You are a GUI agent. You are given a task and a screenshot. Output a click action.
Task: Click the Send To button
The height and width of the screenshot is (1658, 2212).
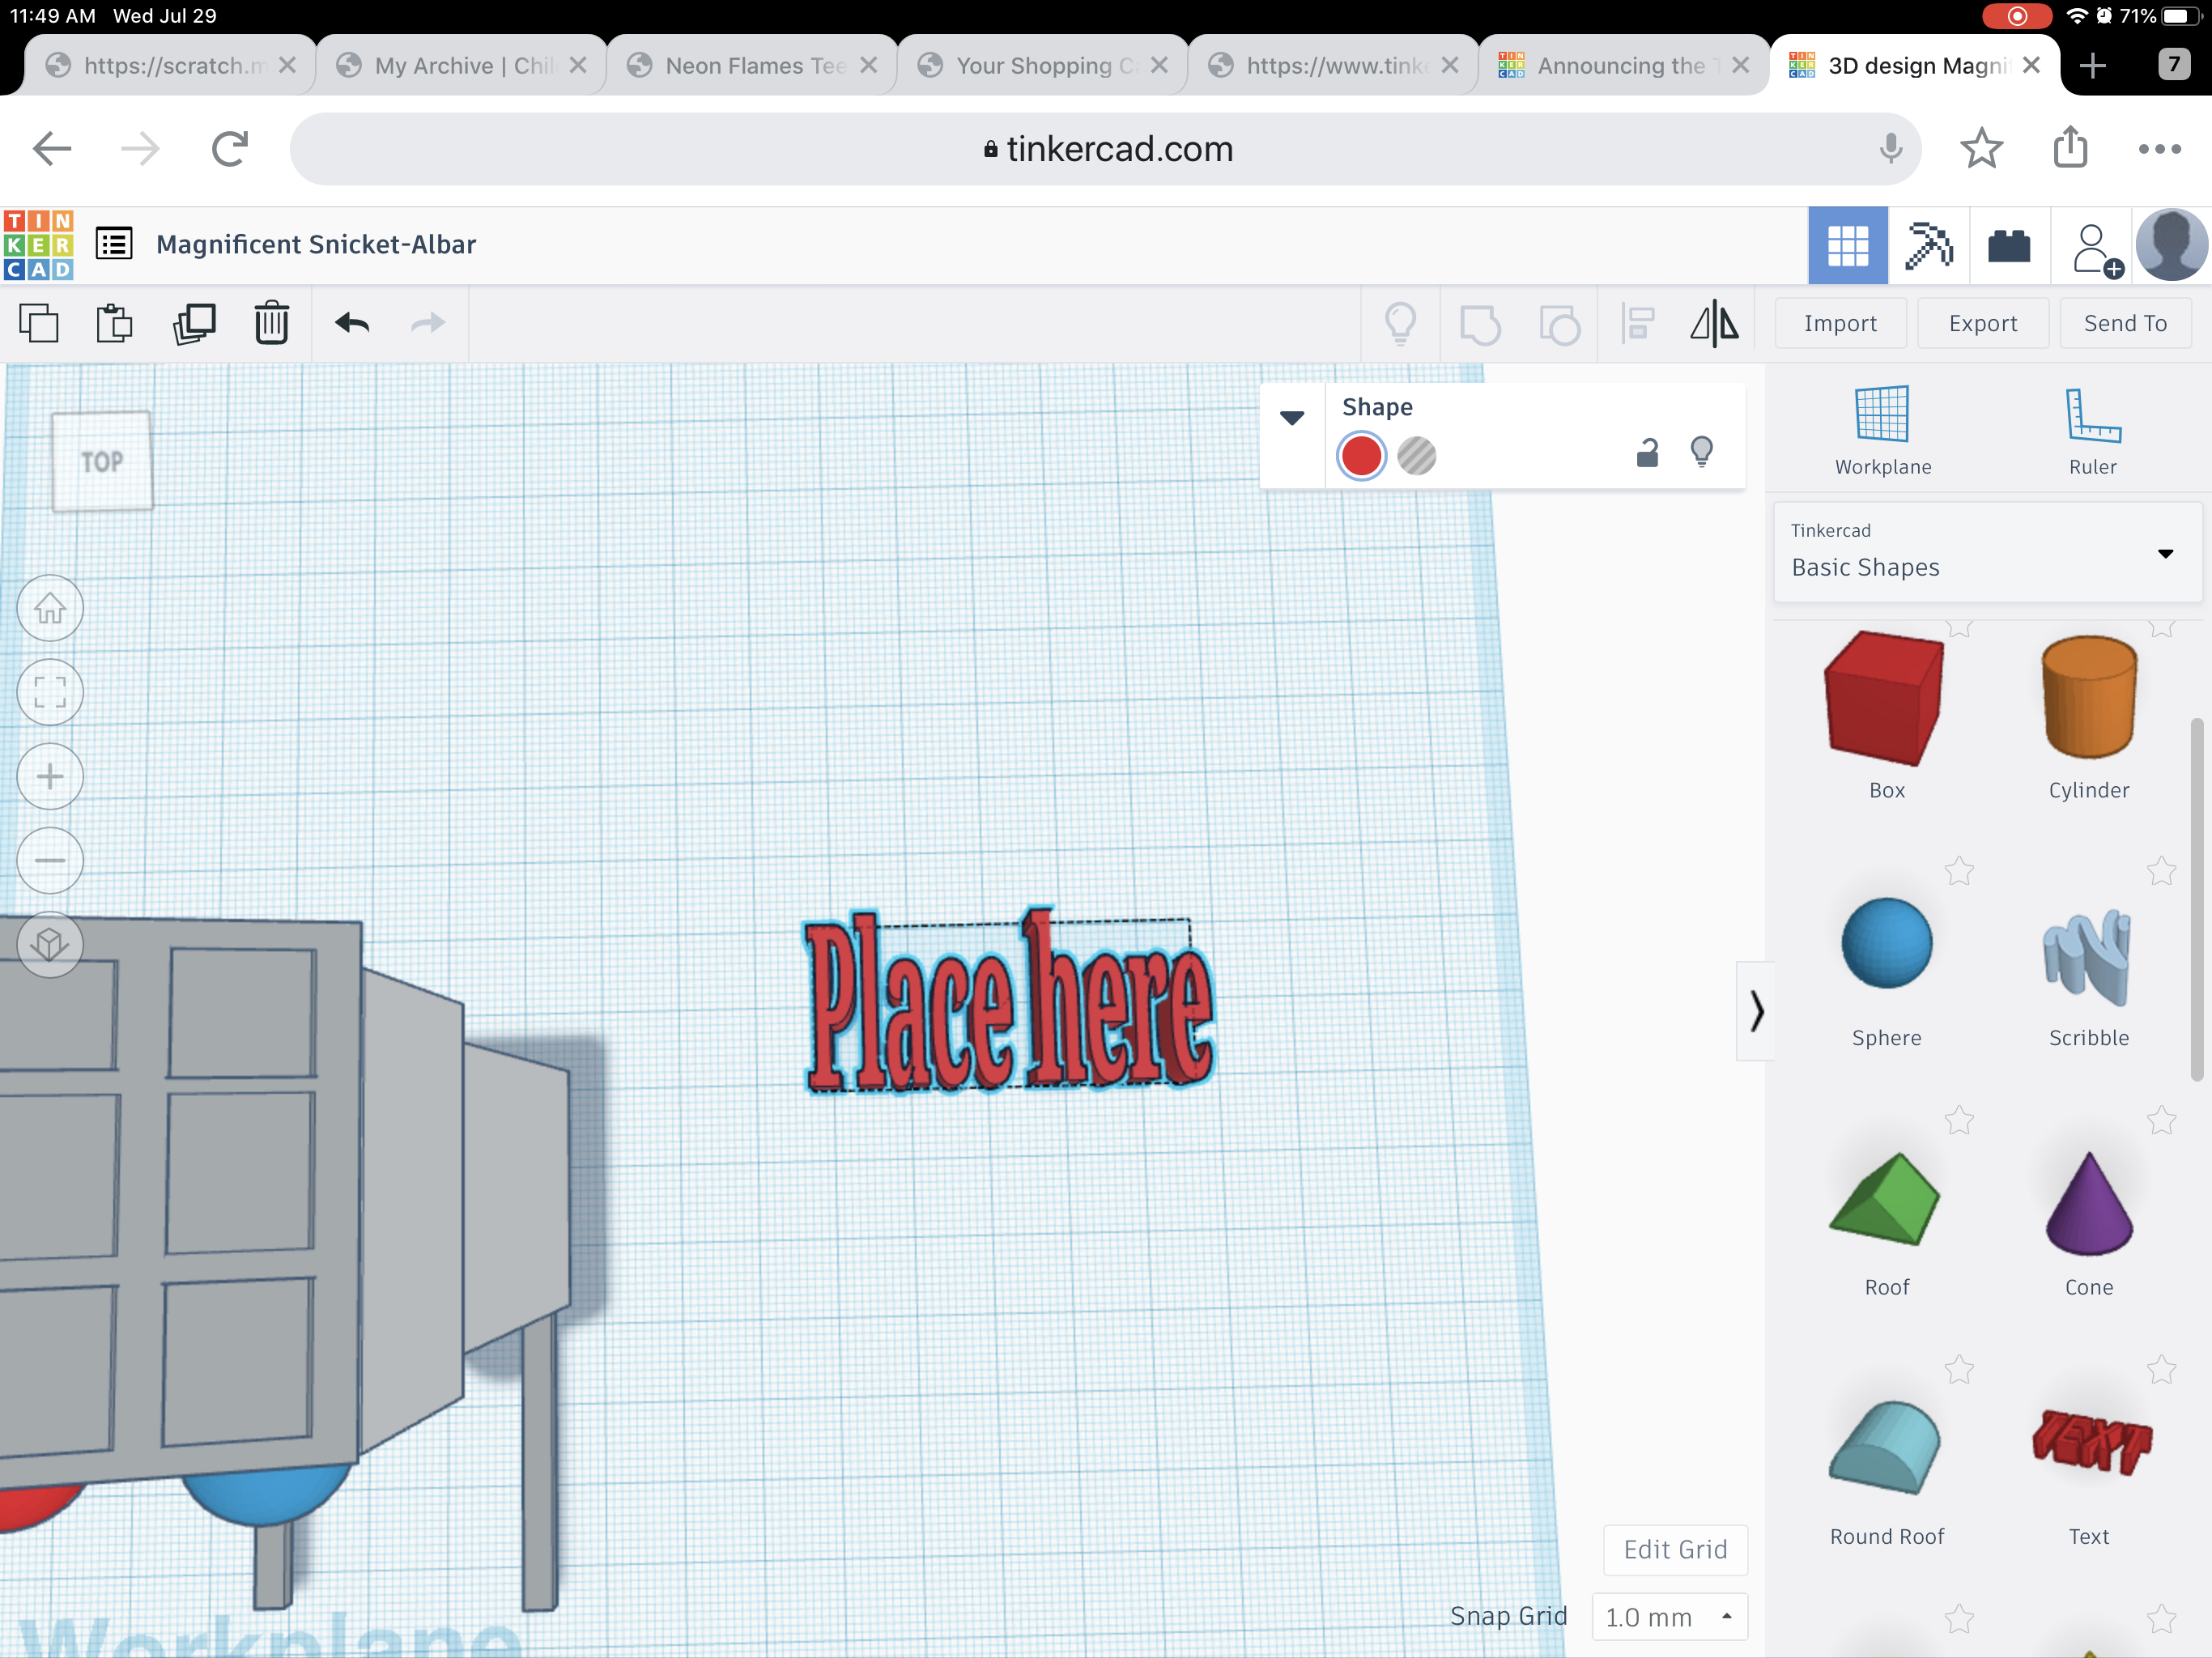(x=2125, y=323)
